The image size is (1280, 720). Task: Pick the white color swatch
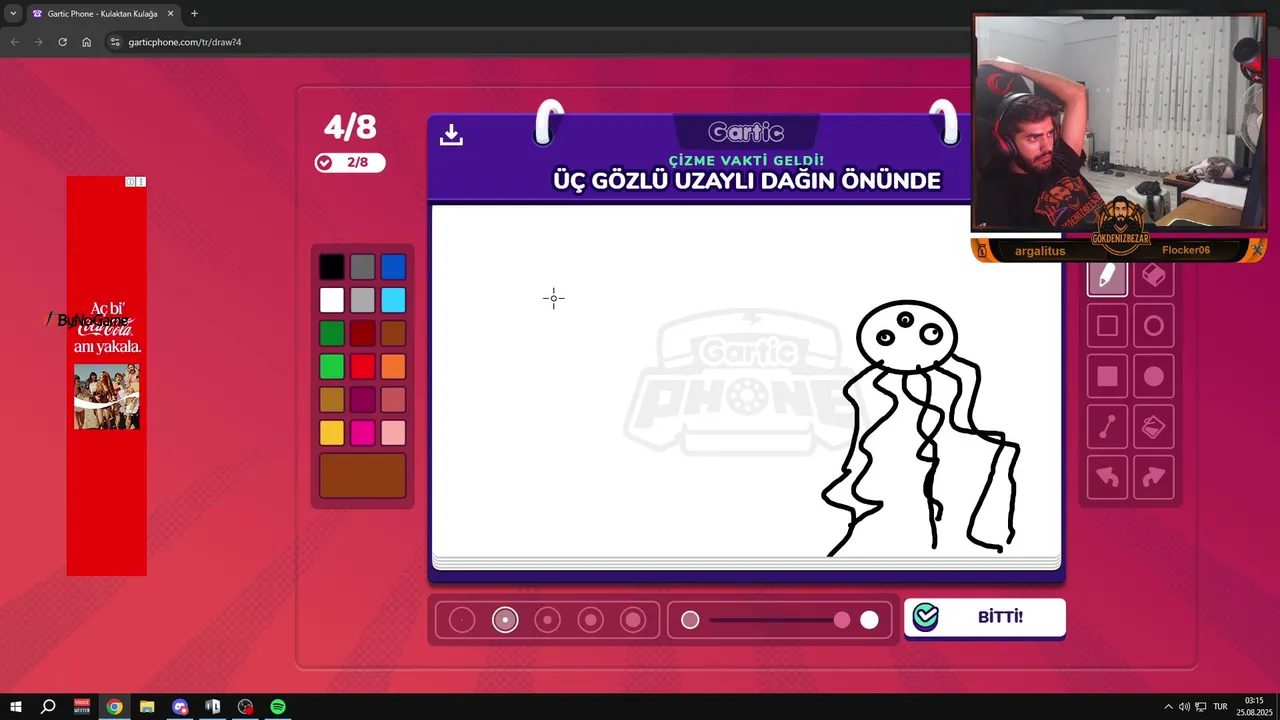[x=332, y=300]
